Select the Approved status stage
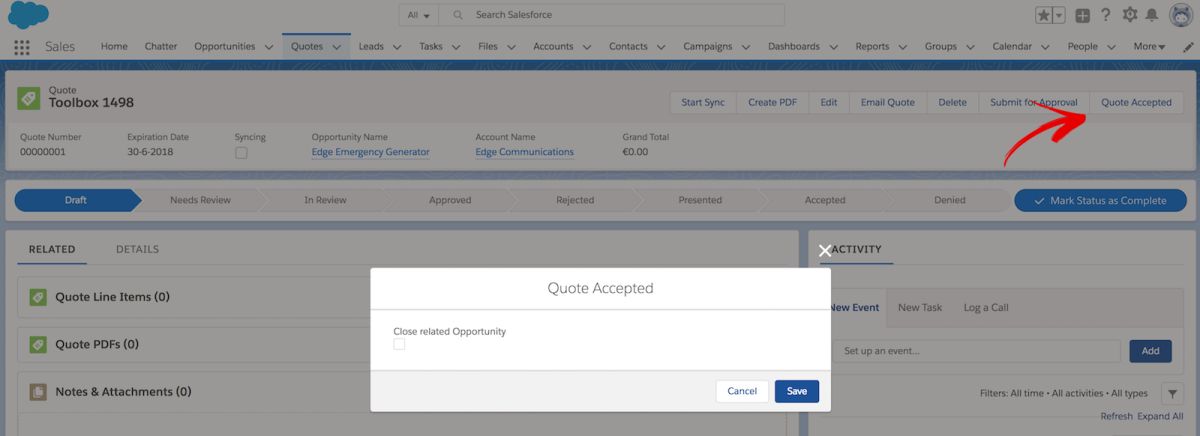1200x436 pixels. (x=450, y=200)
